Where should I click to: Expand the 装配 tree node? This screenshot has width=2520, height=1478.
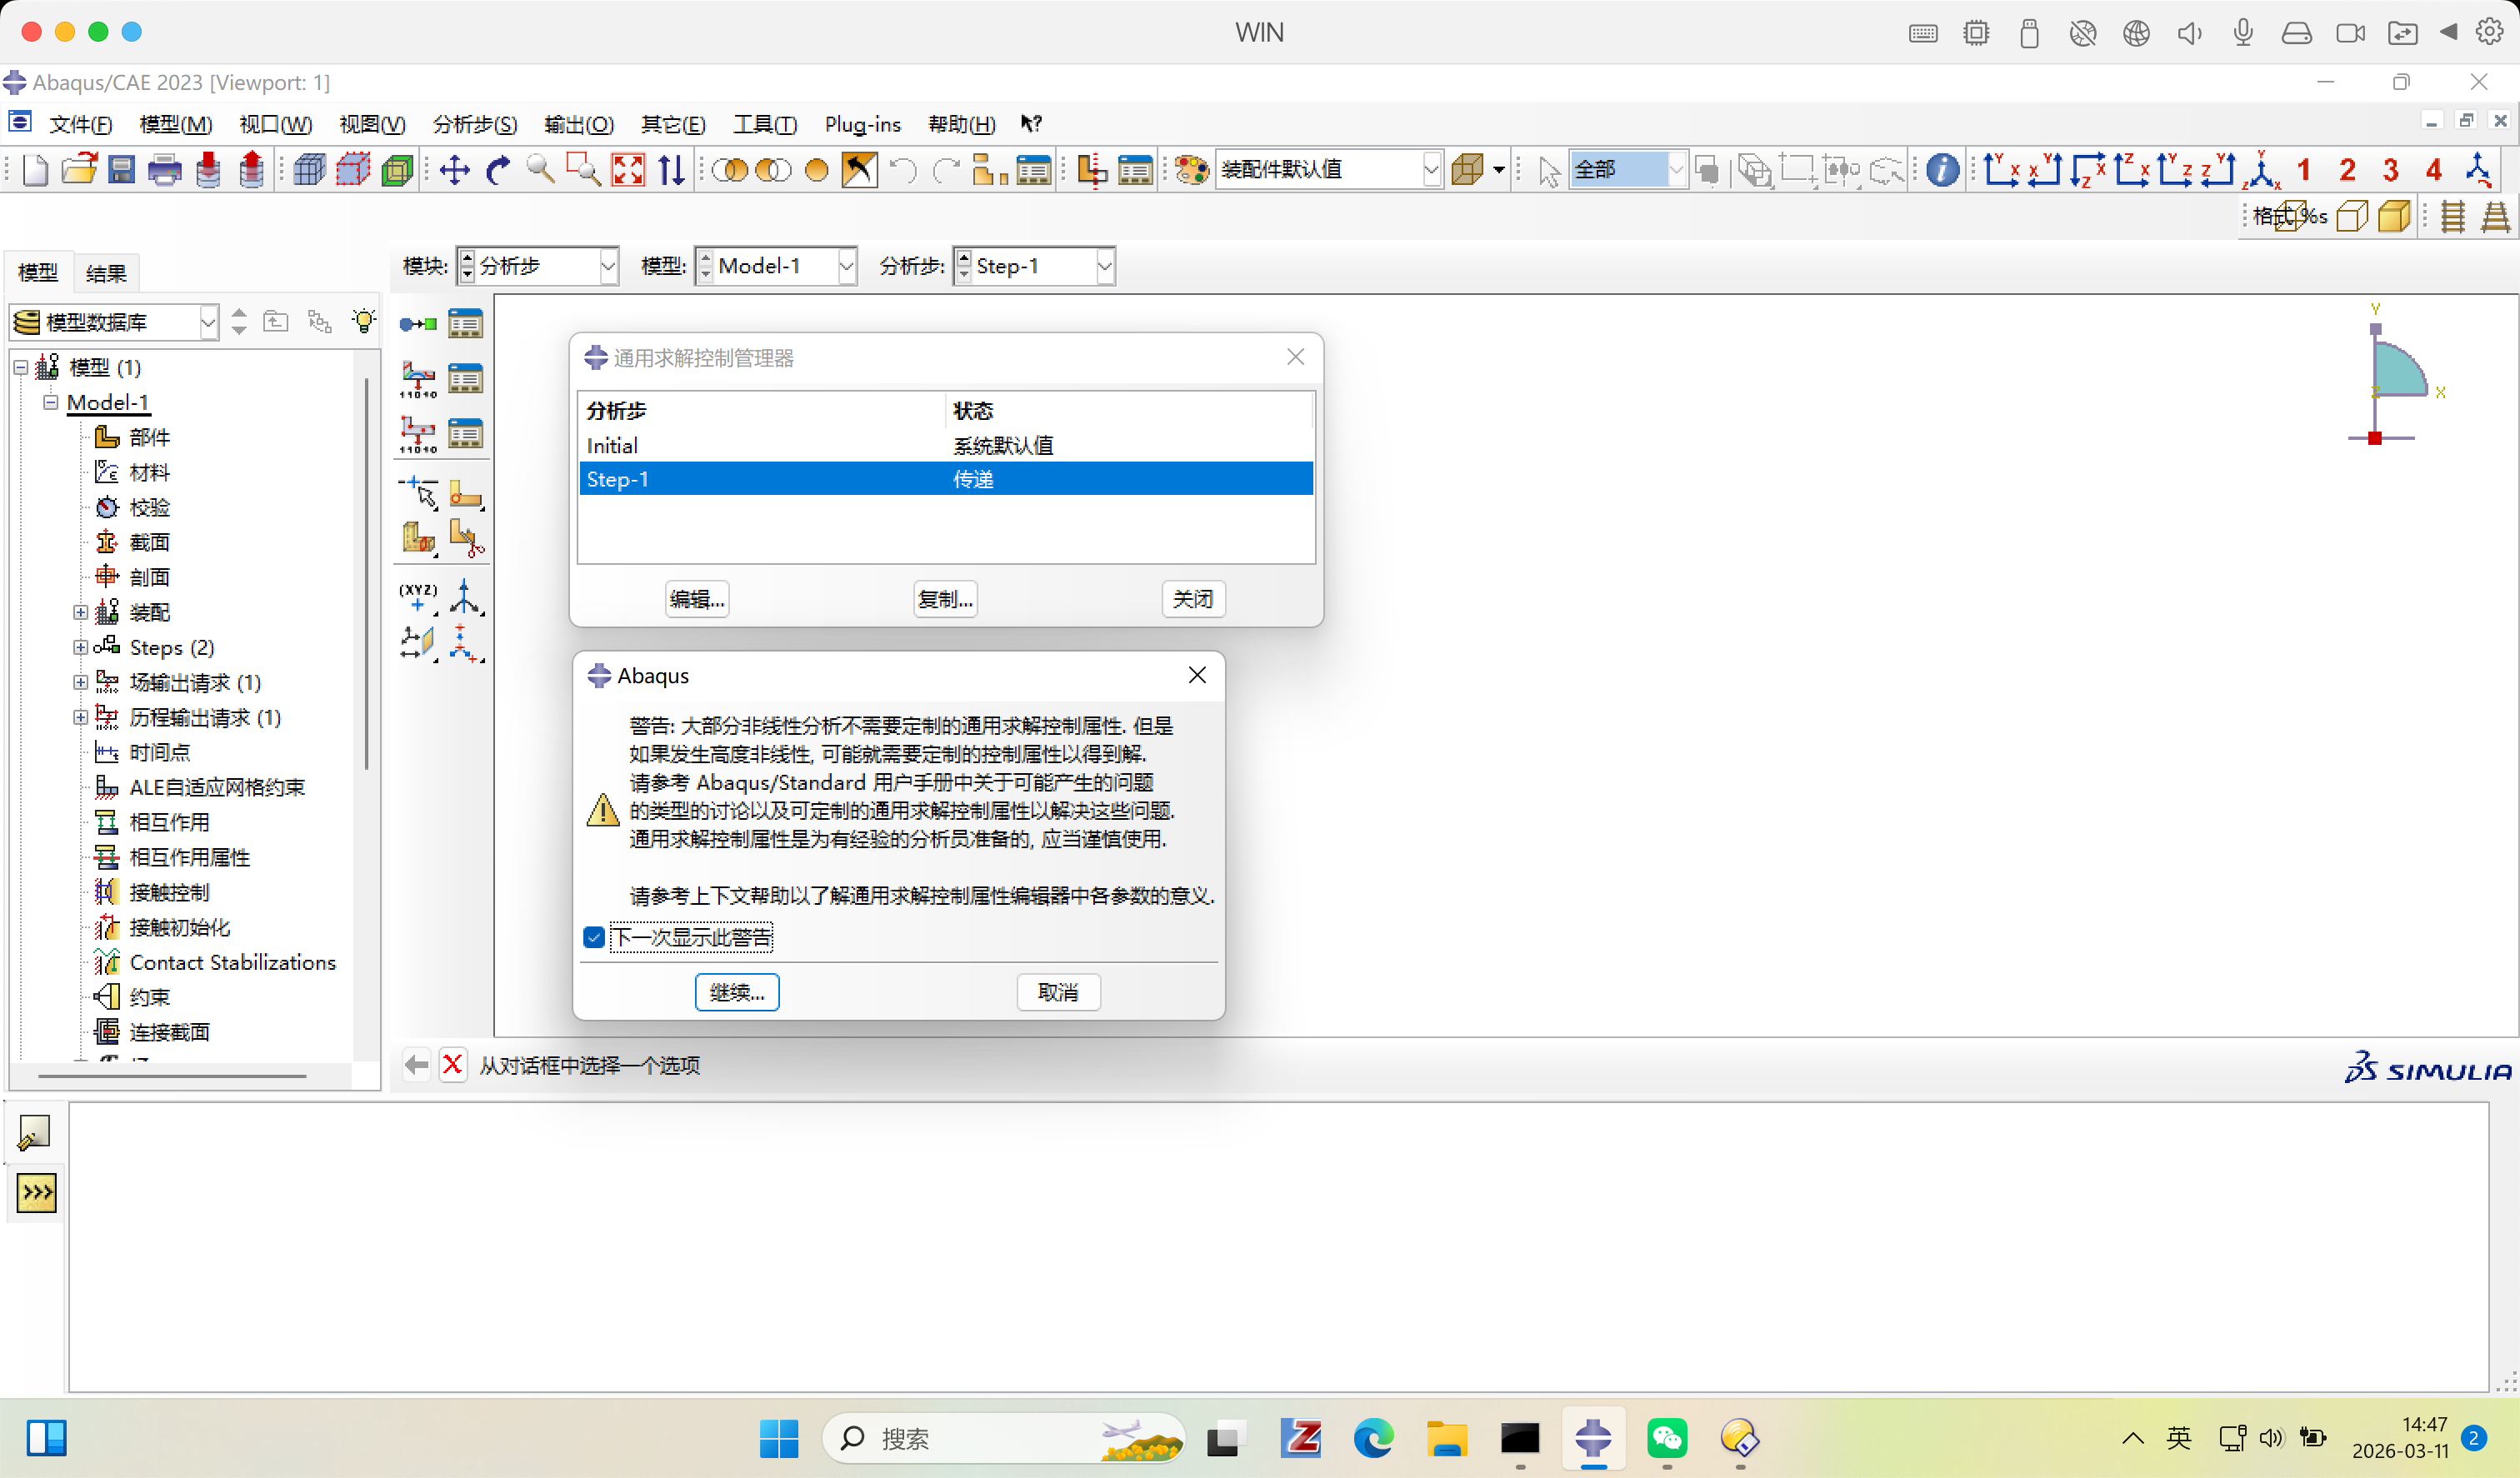[x=80, y=612]
